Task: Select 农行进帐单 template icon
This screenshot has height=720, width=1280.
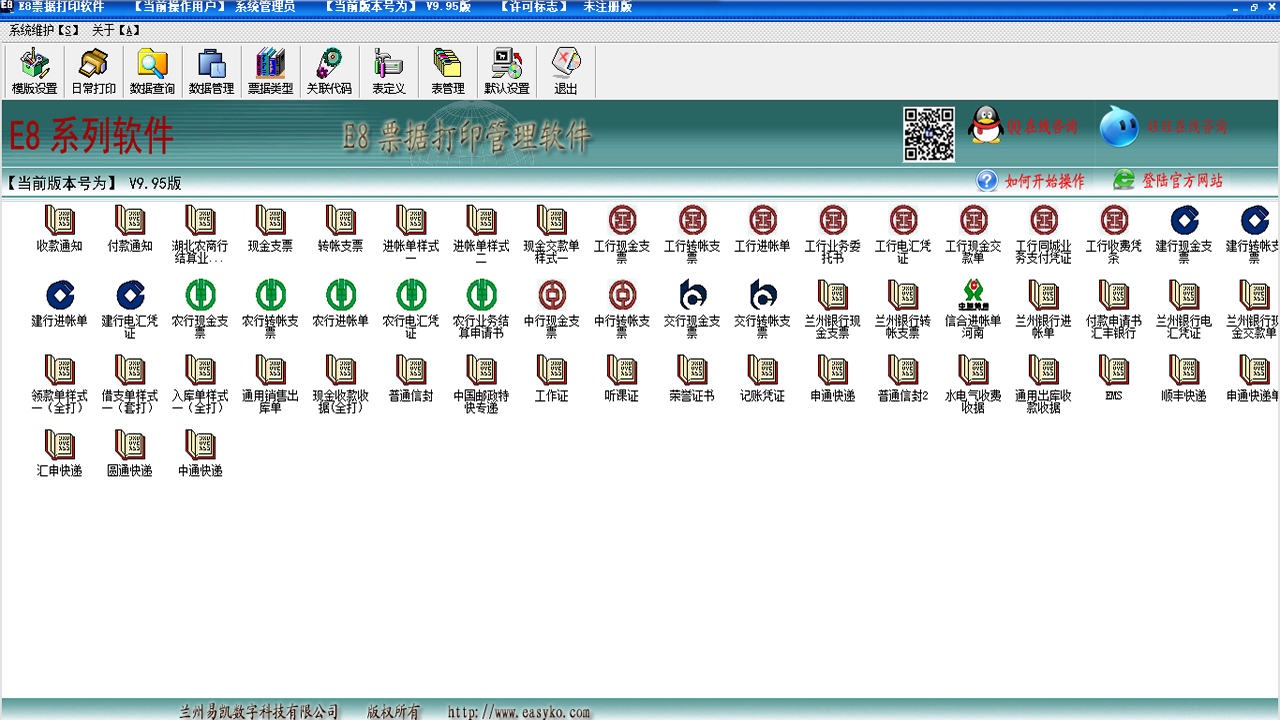Action: coord(340,303)
